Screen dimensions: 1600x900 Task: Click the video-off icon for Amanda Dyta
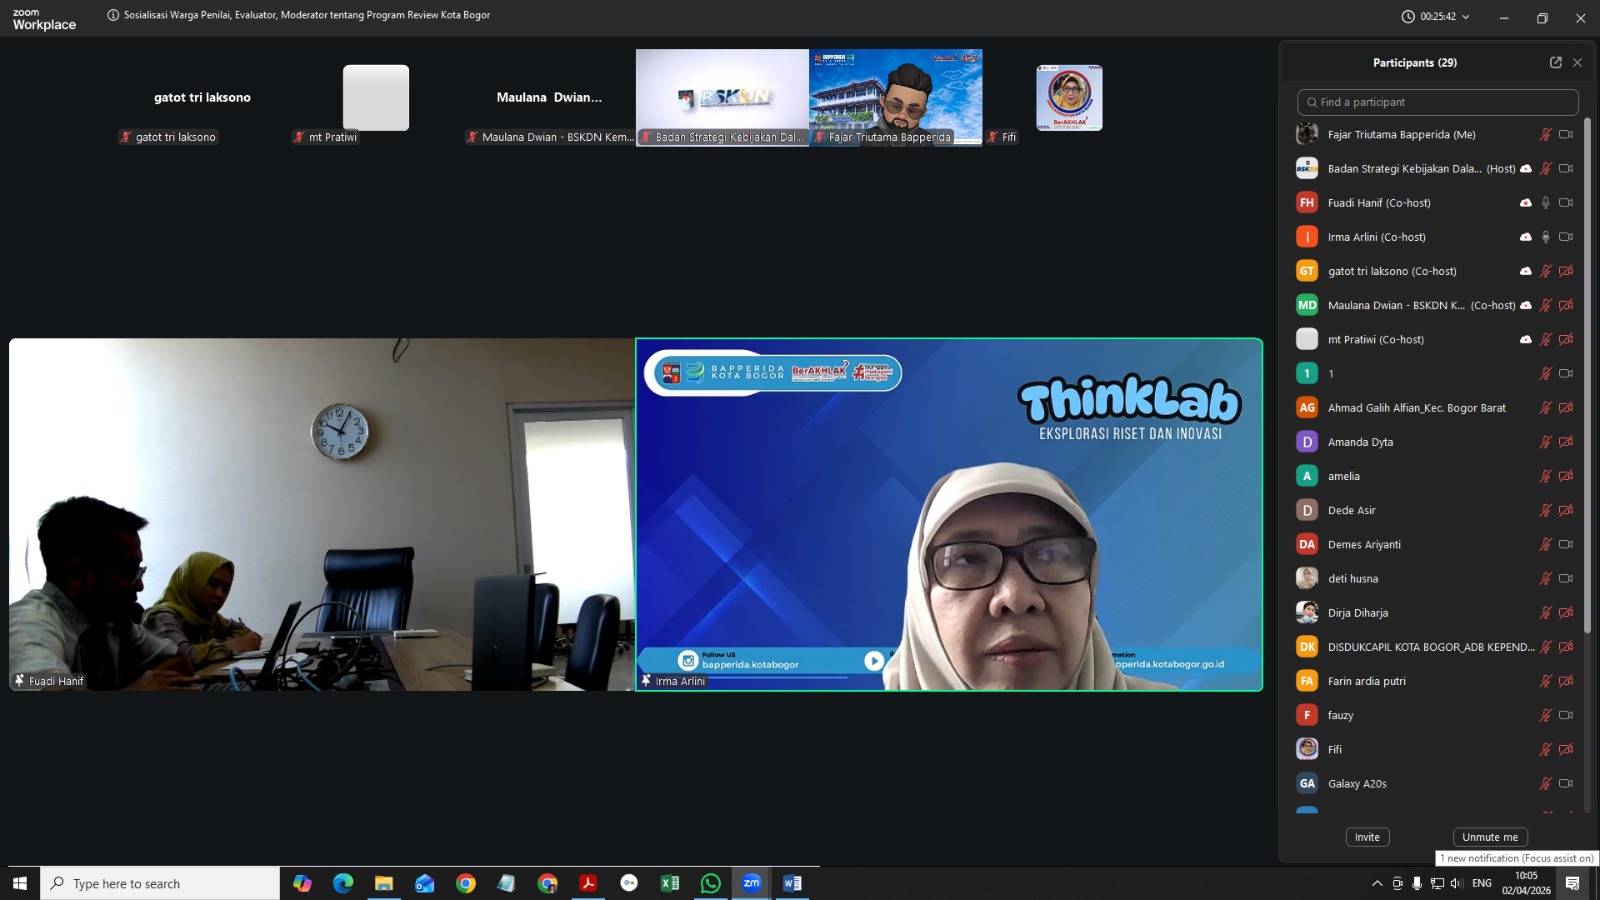point(1566,442)
